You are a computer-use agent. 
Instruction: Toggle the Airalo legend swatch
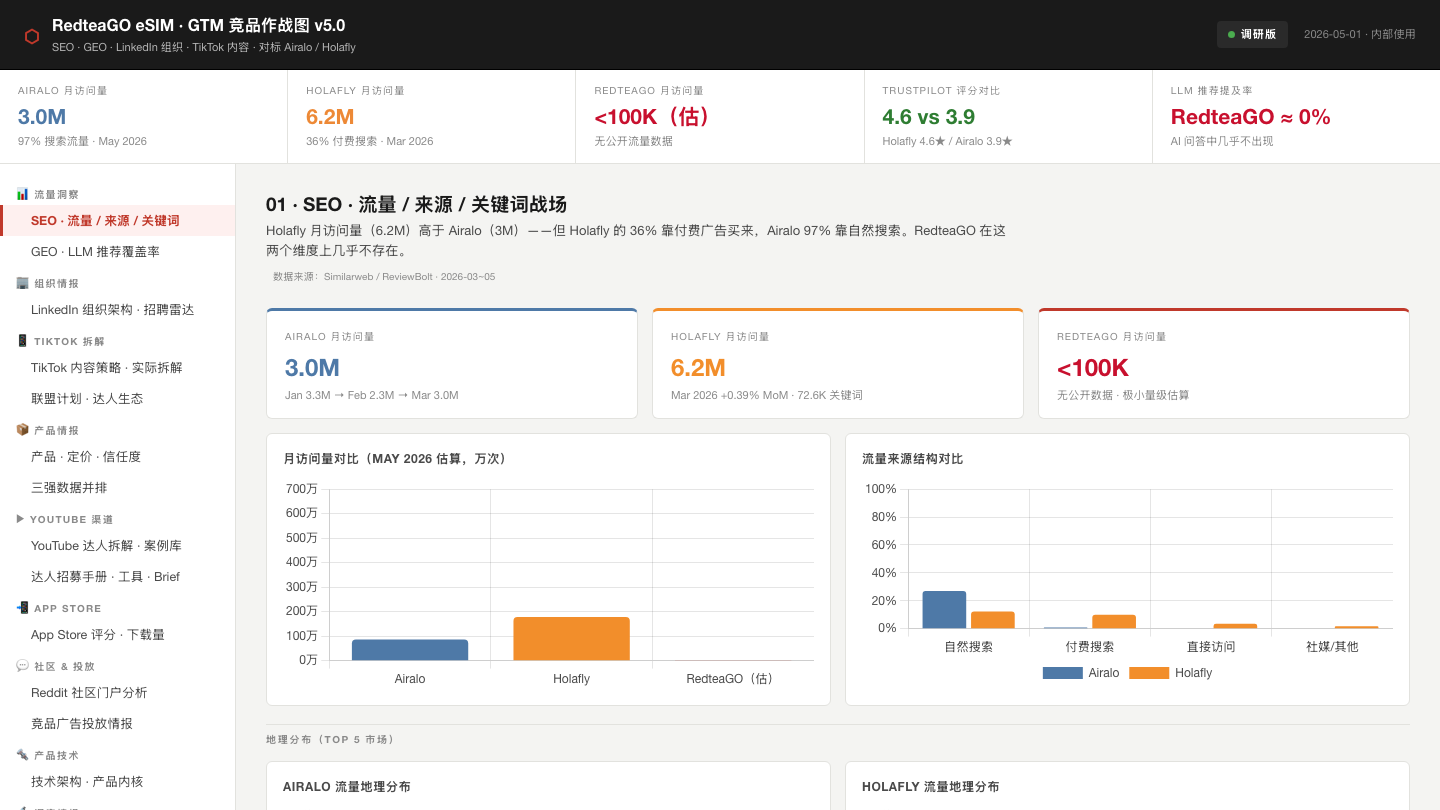point(1062,673)
